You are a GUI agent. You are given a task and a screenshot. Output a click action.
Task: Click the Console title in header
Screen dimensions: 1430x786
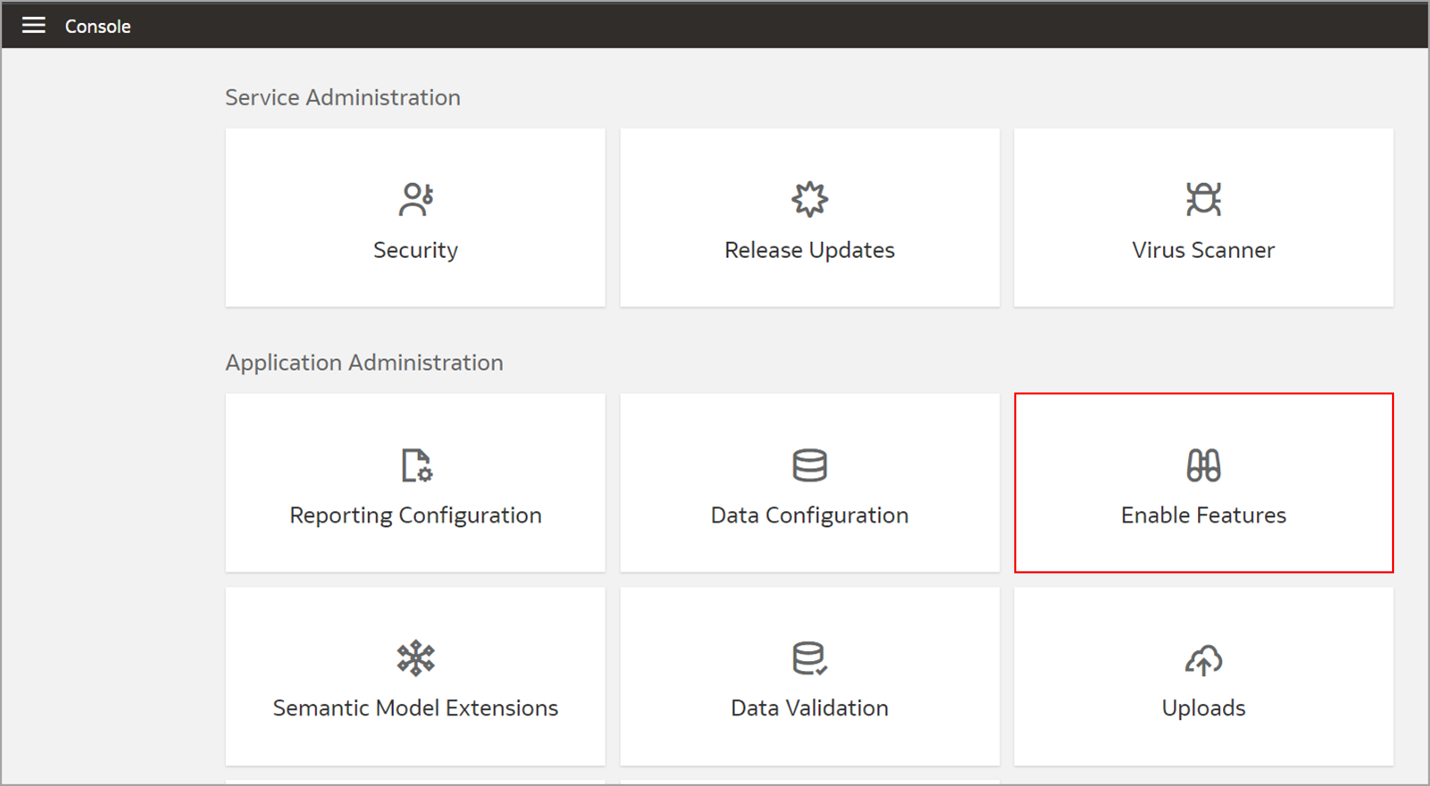coord(97,26)
